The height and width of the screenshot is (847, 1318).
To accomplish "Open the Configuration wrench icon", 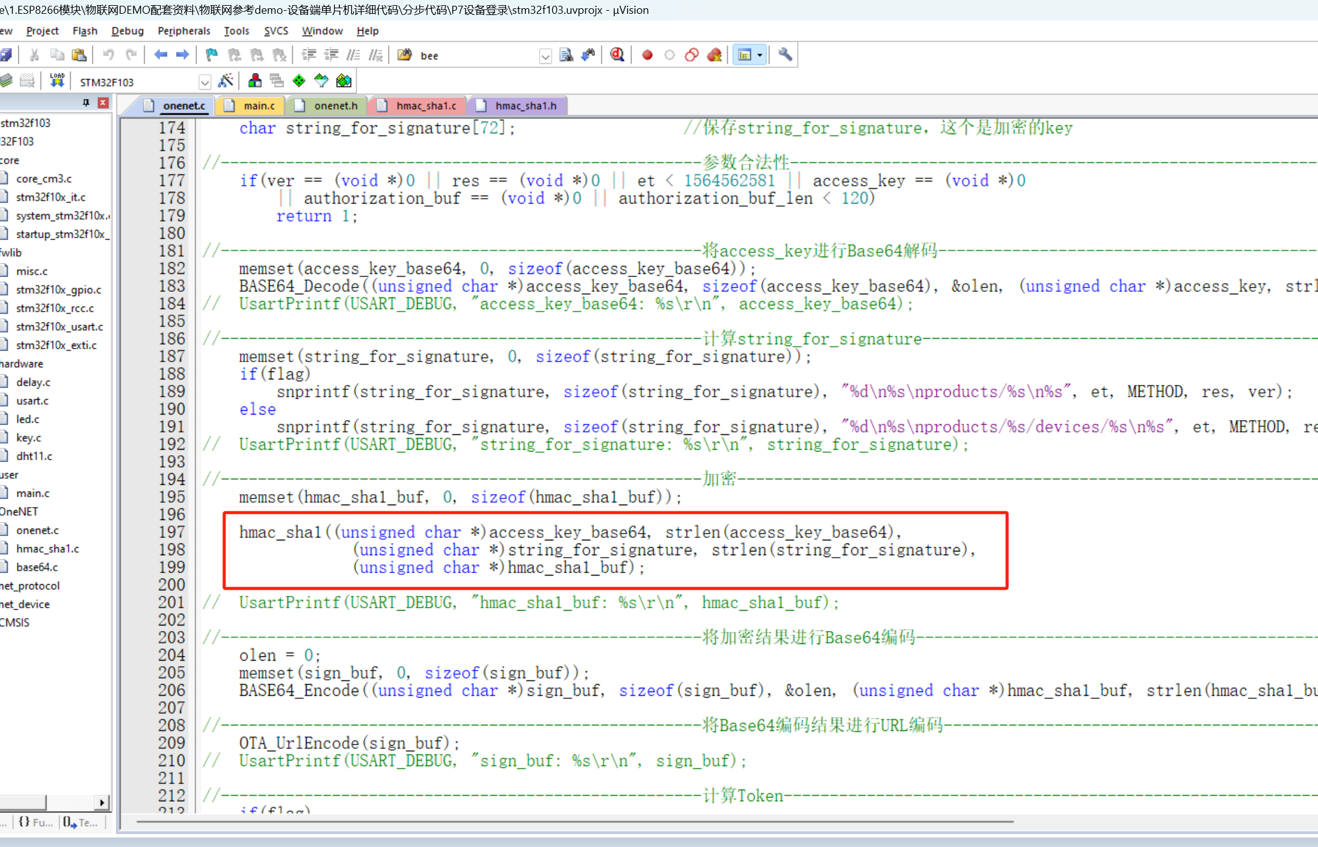I will [x=785, y=55].
